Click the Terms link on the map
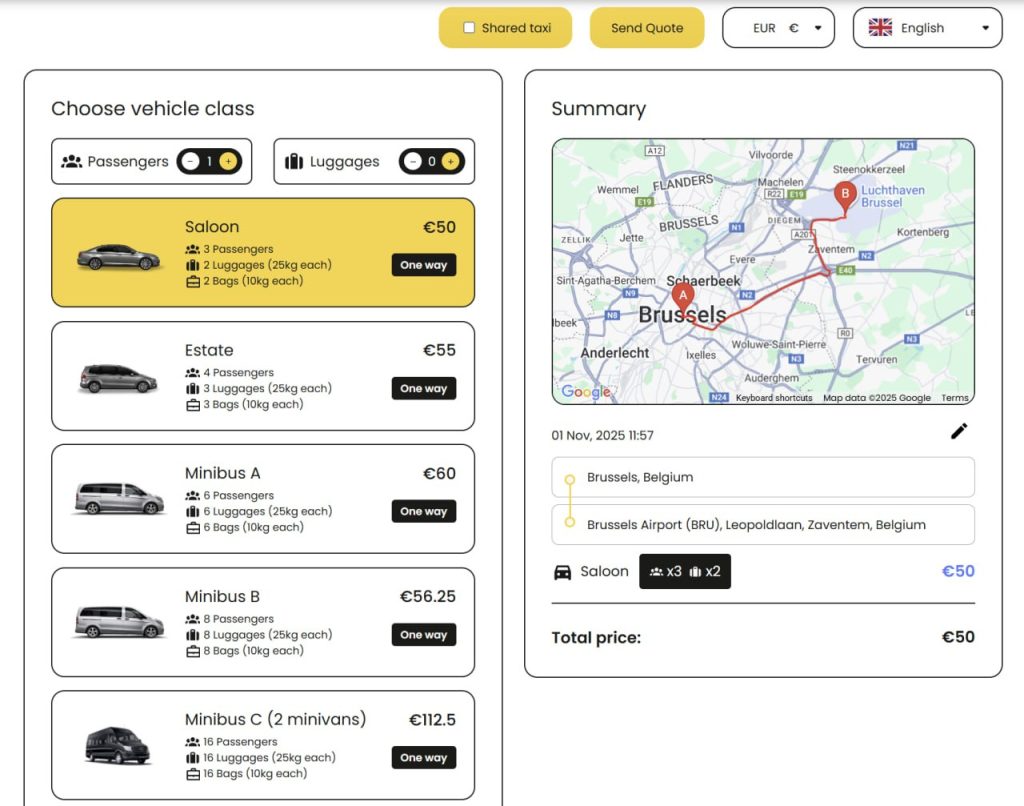Image resolution: width=1024 pixels, height=806 pixels. point(955,397)
